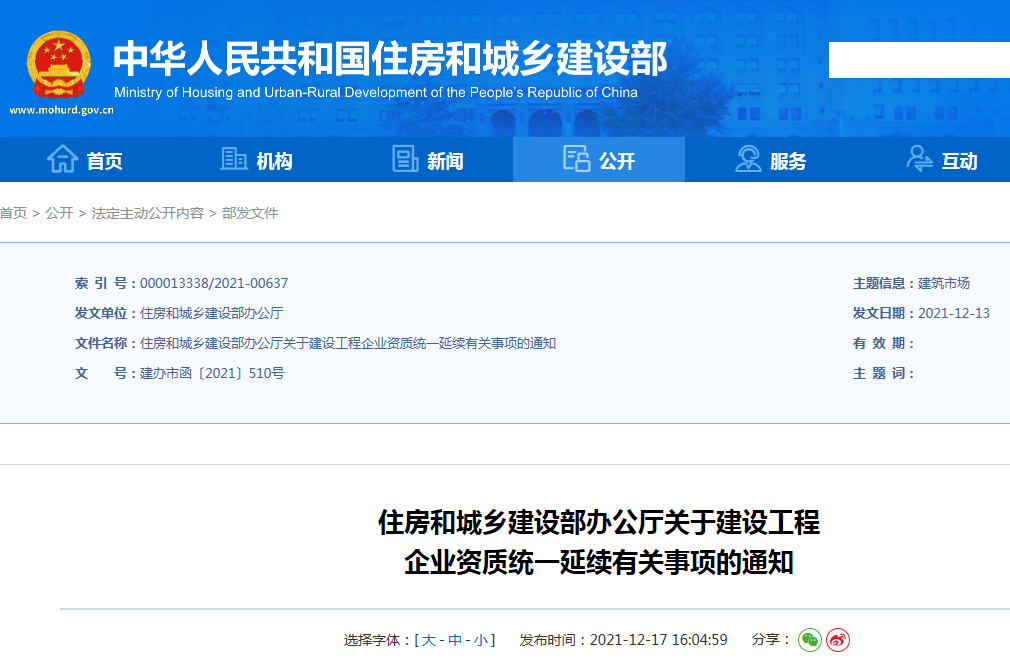Click document number 建办市函〔2021〕510号
This screenshot has width=1010, height=666.
212,374
